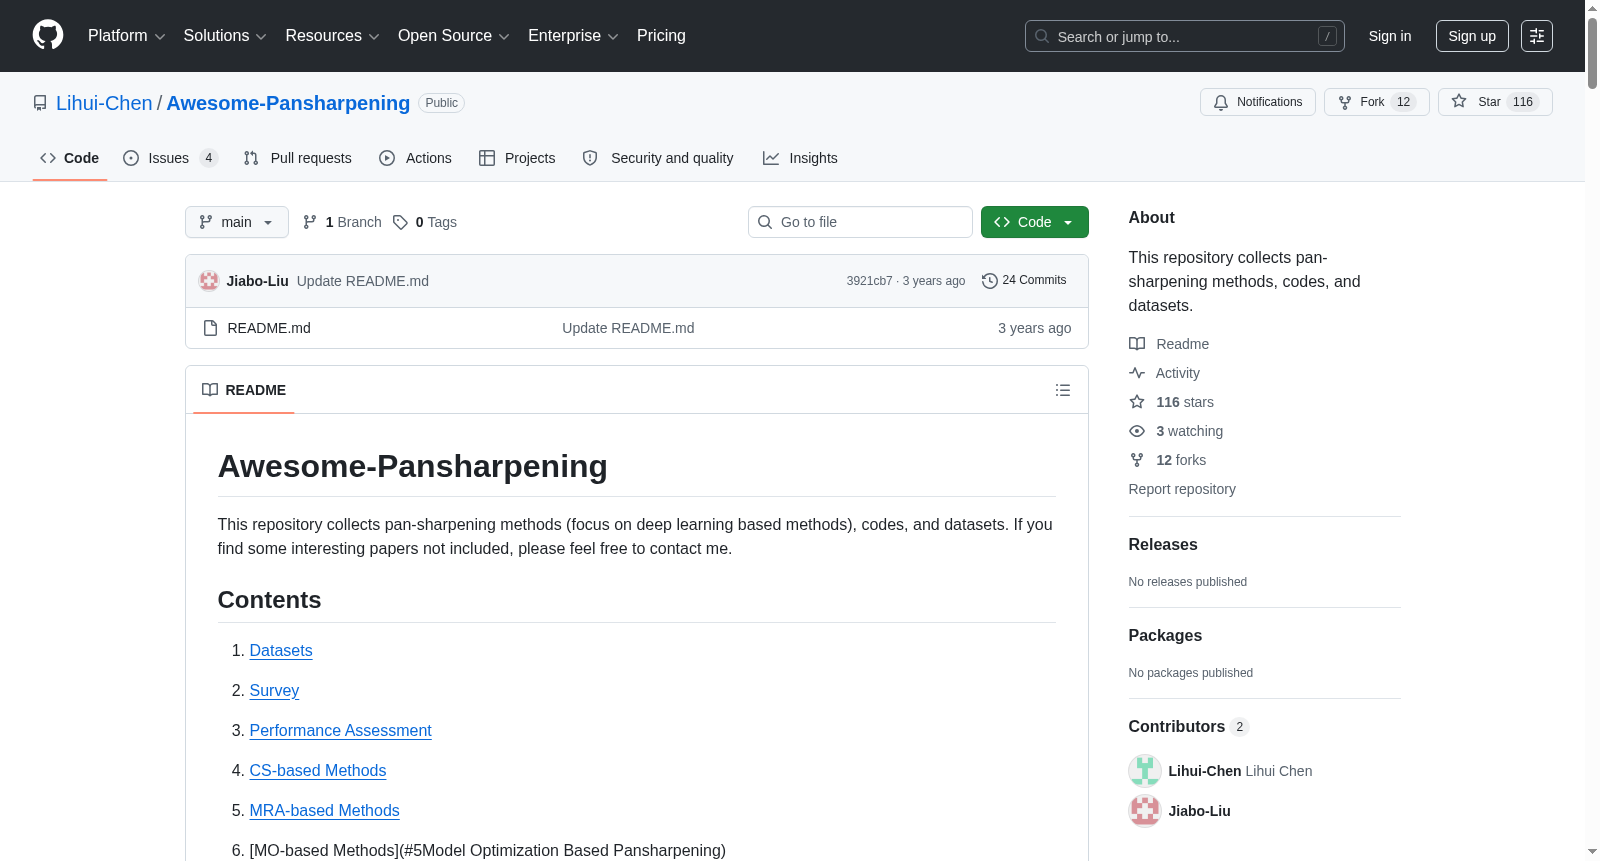The width and height of the screenshot is (1600, 861).
Task: Expand the Enterprise menu
Action: pos(573,36)
